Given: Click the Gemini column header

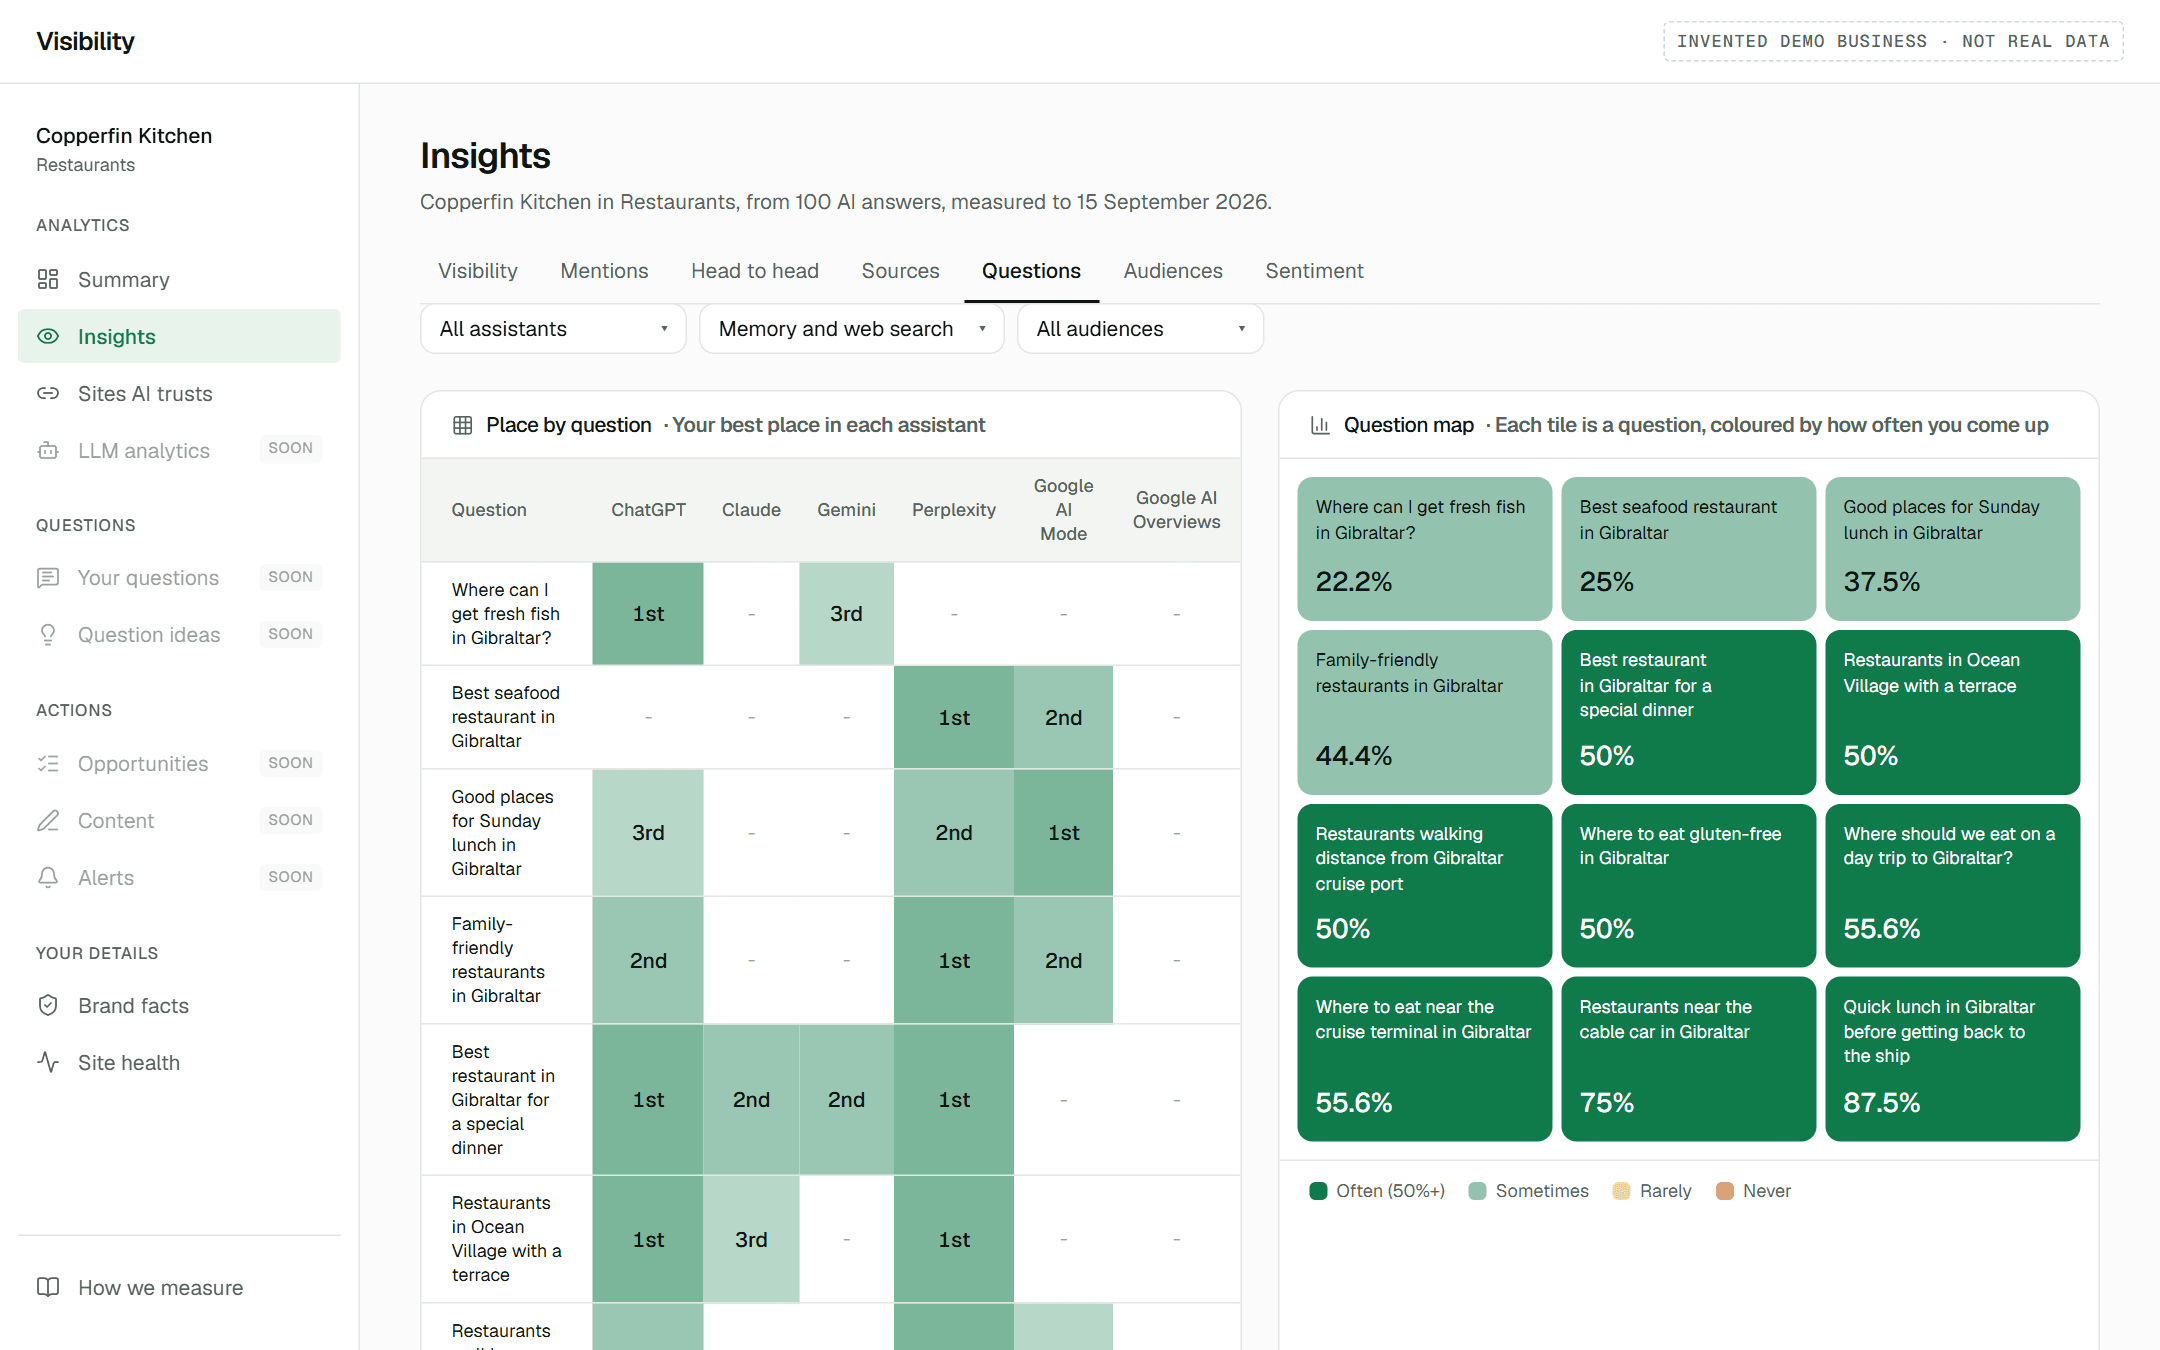Looking at the screenshot, I should tap(846, 510).
